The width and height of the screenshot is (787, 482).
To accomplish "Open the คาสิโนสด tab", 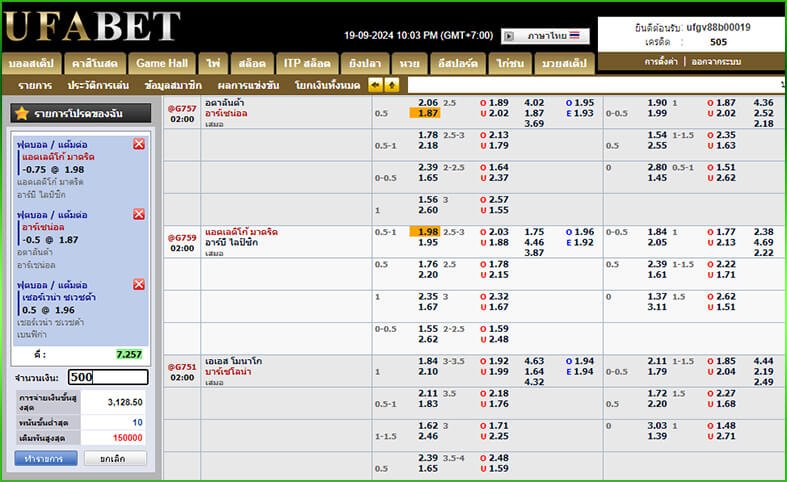I will click(95, 63).
